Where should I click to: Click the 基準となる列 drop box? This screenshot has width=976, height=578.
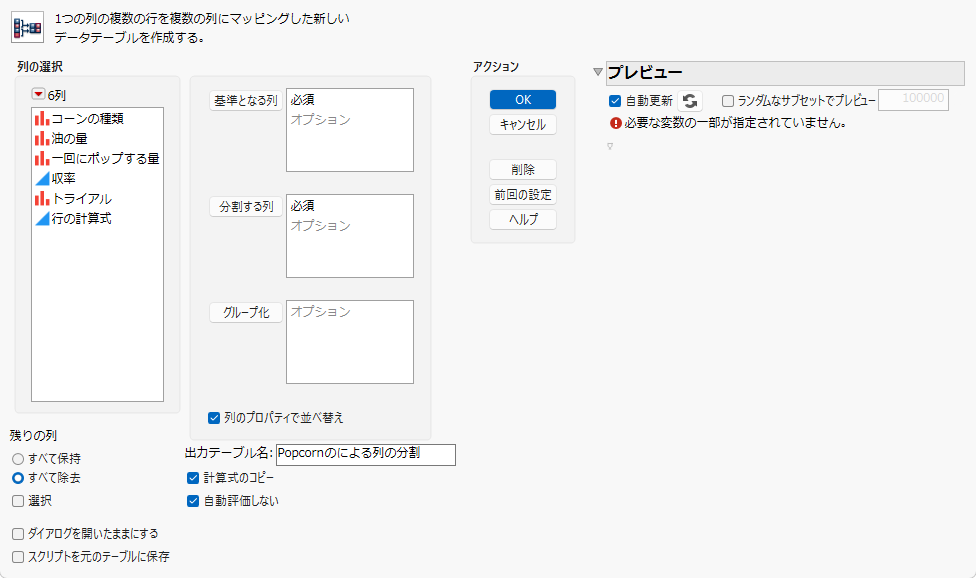click(350, 129)
